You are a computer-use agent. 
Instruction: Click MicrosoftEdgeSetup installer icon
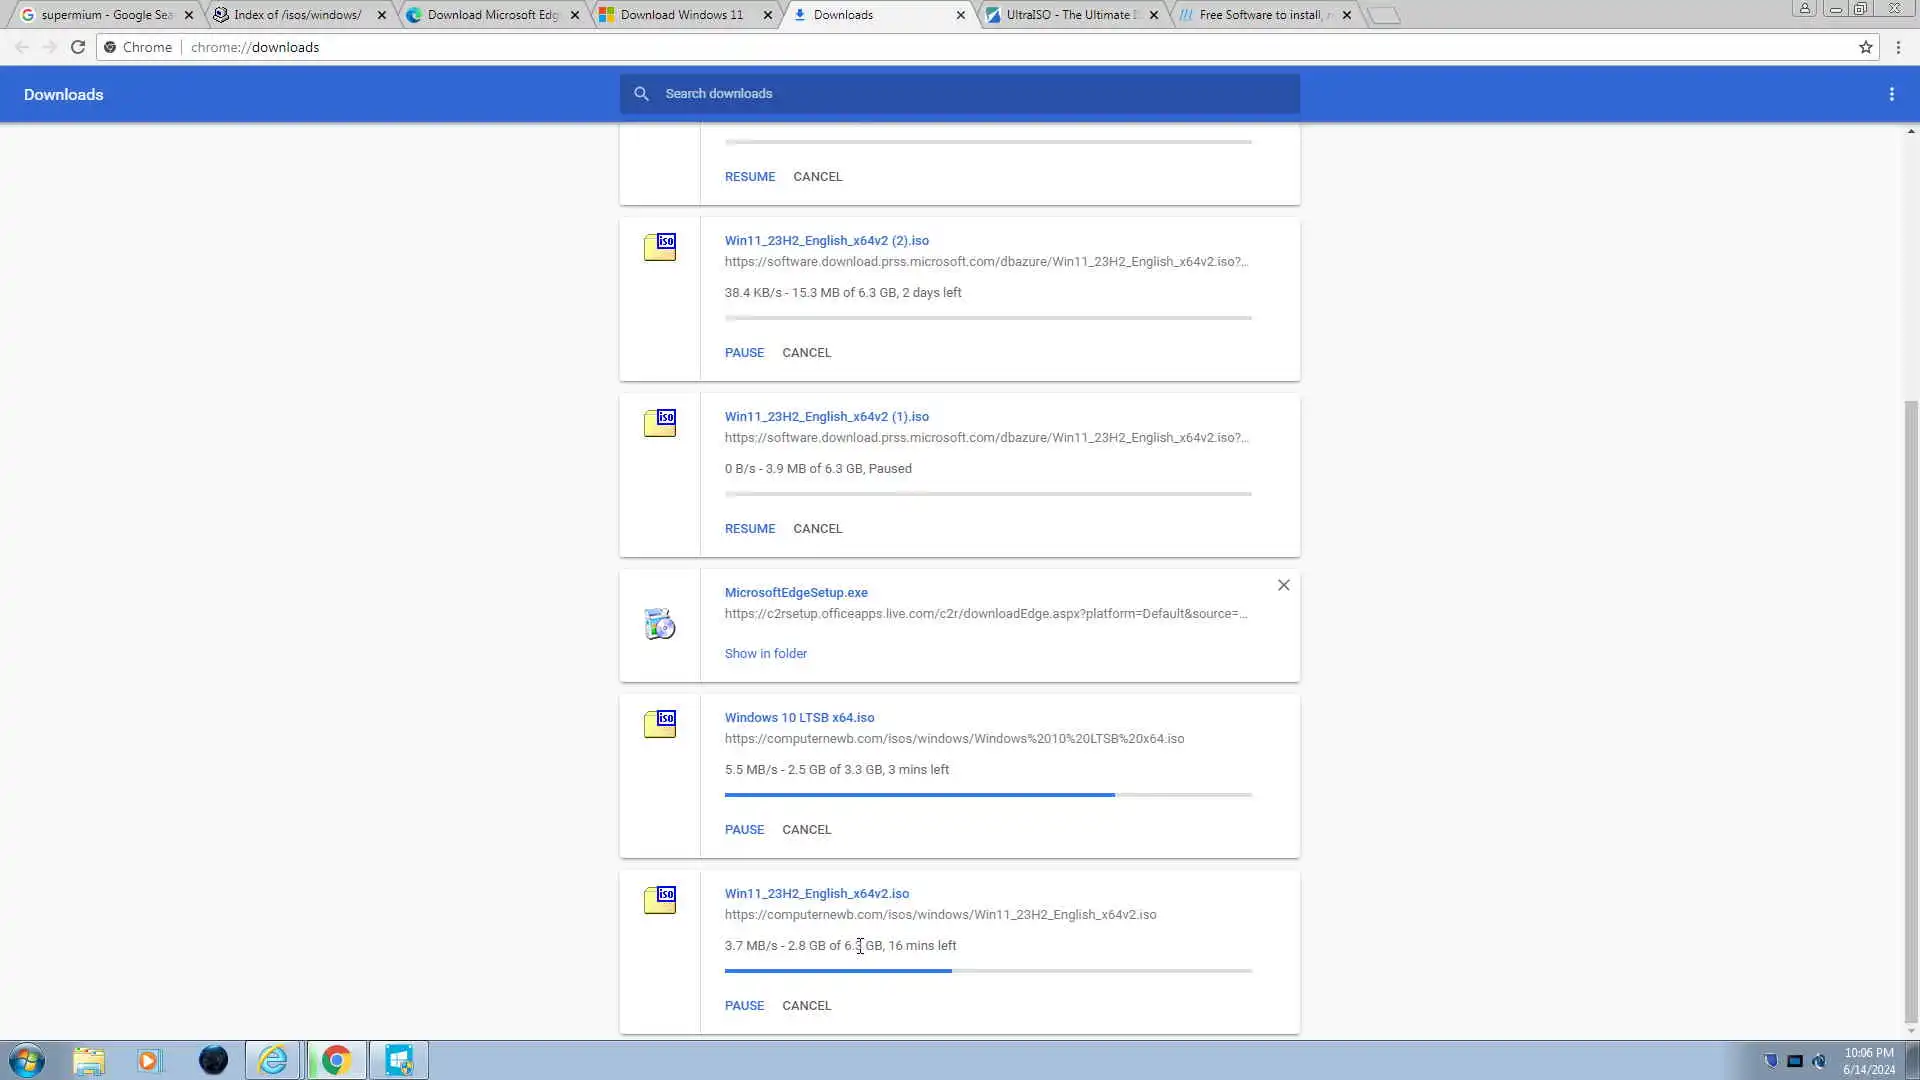click(x=660, y=624)
